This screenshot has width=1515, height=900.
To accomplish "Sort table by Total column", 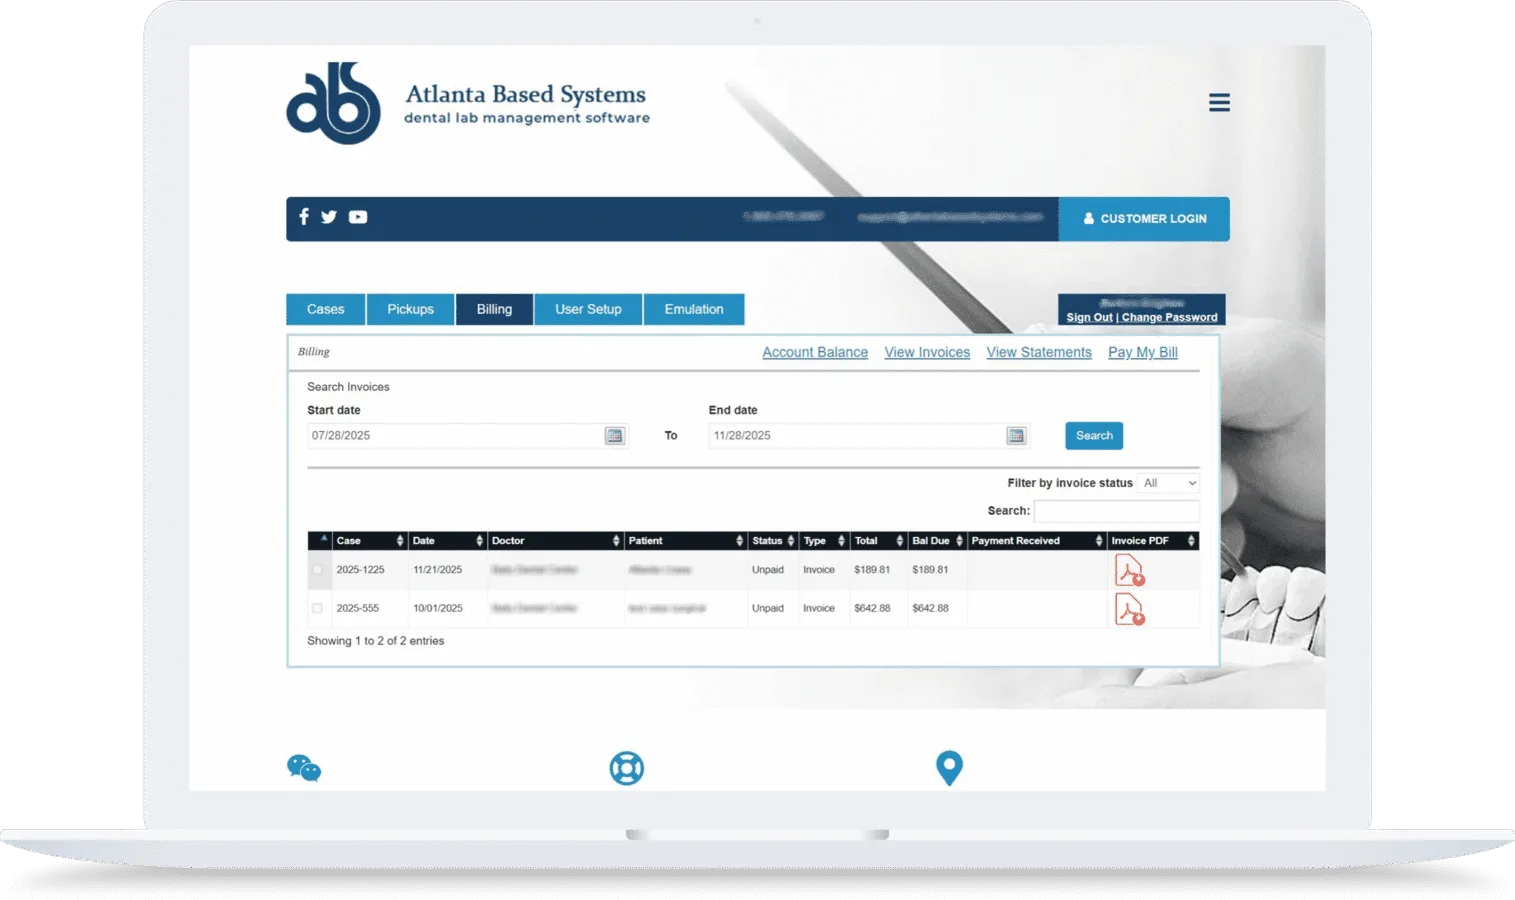I will pos(878,541).
